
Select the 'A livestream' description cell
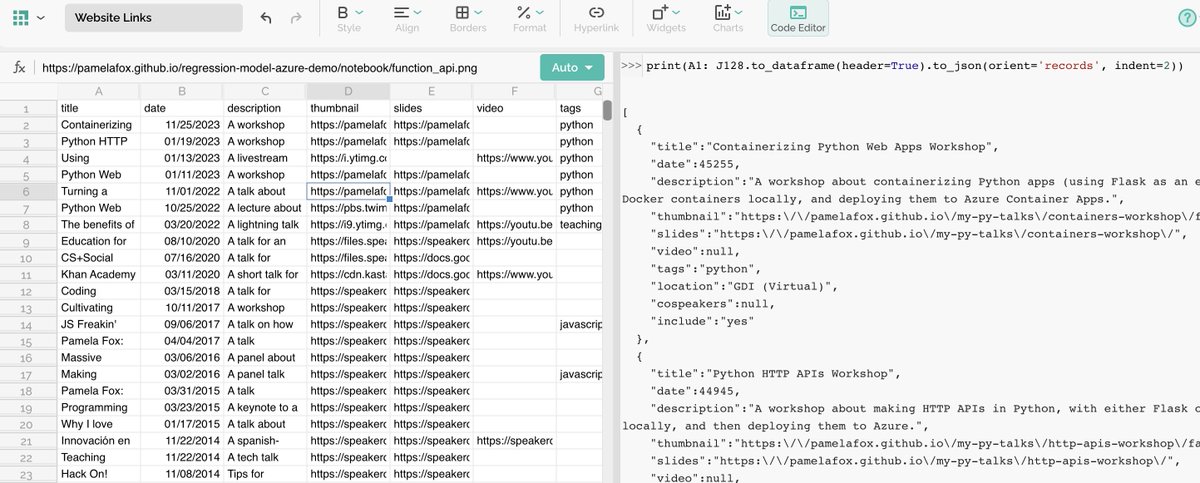[x=265, y=158]
